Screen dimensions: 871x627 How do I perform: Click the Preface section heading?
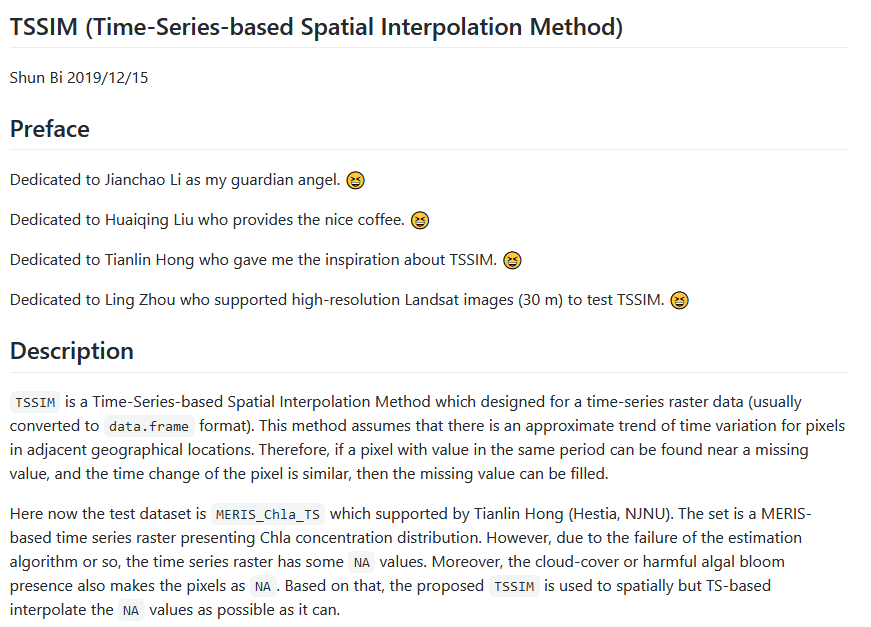50,129
